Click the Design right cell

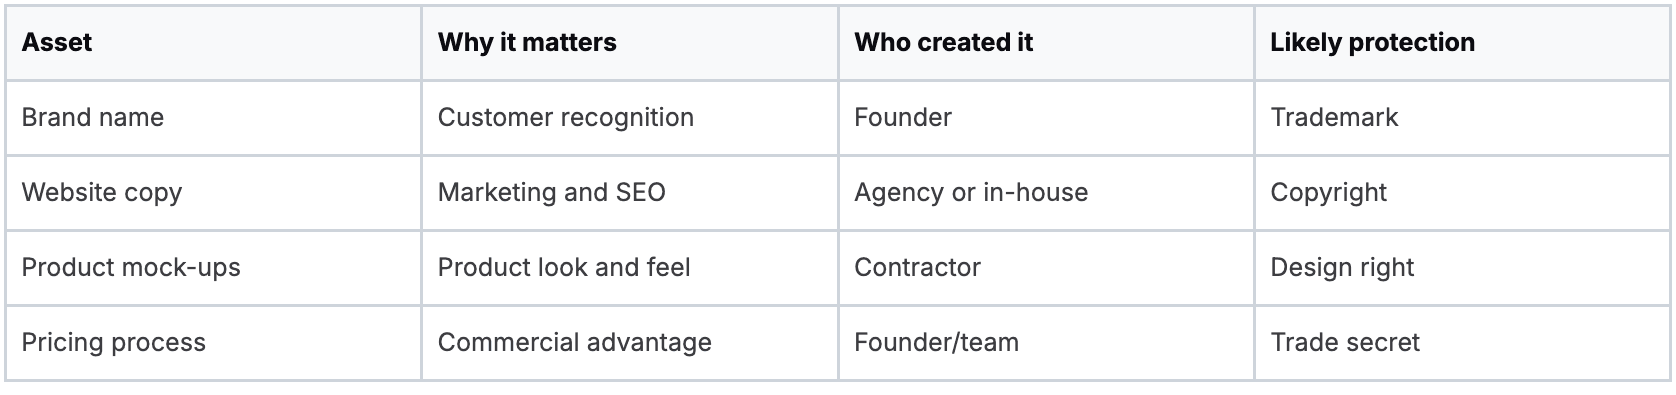[x=1462, y=268]
